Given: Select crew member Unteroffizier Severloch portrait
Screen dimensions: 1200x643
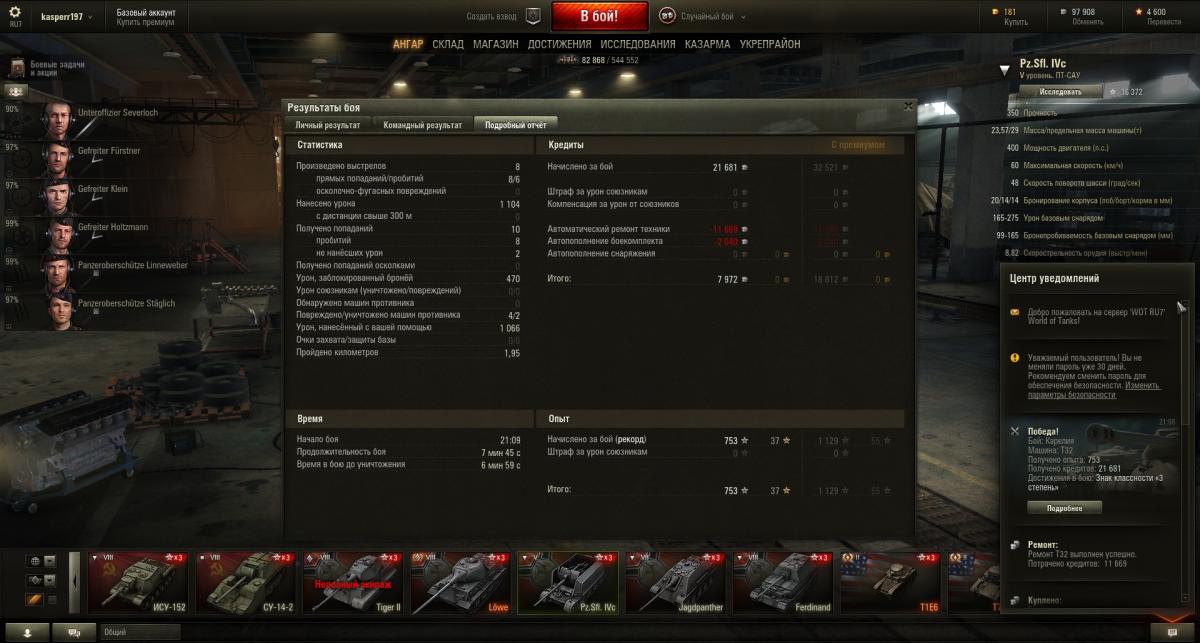Looking at the screenshot, I should [56, 120].
